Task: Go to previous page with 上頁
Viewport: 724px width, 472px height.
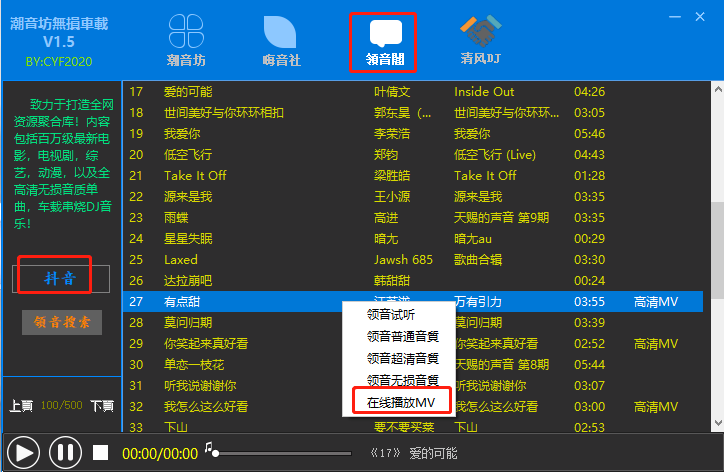Action: point(21,406)
